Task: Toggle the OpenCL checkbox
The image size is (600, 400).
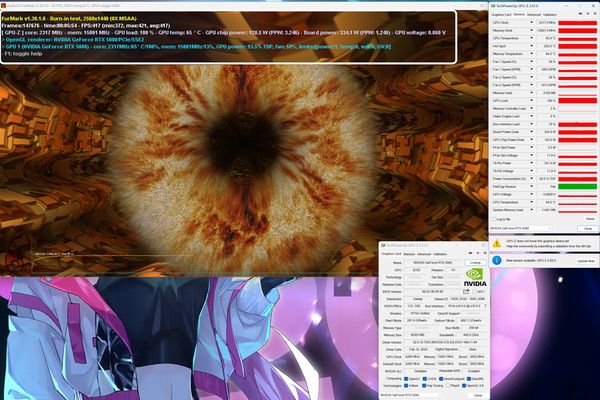Action: click(406, 379)
